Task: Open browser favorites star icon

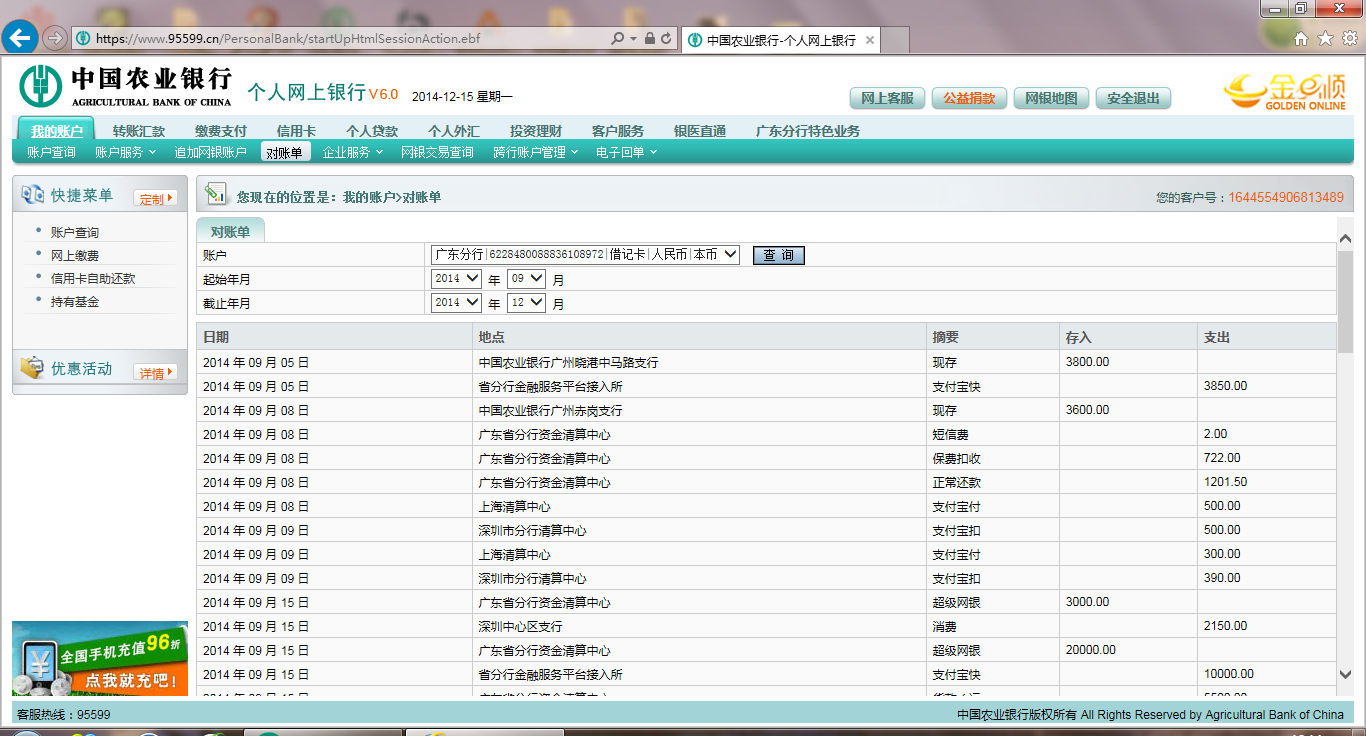Action: click(1325, 39)
